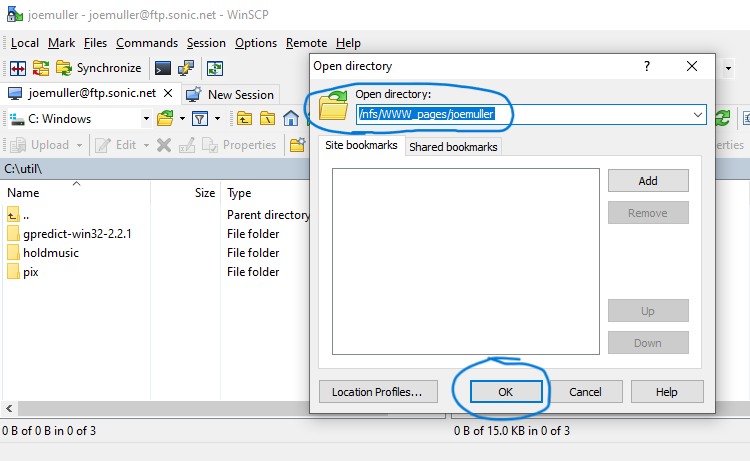750x461 pixels.
Task: Click the local Filter funnel icon
Action: click(x=200, y=118)
